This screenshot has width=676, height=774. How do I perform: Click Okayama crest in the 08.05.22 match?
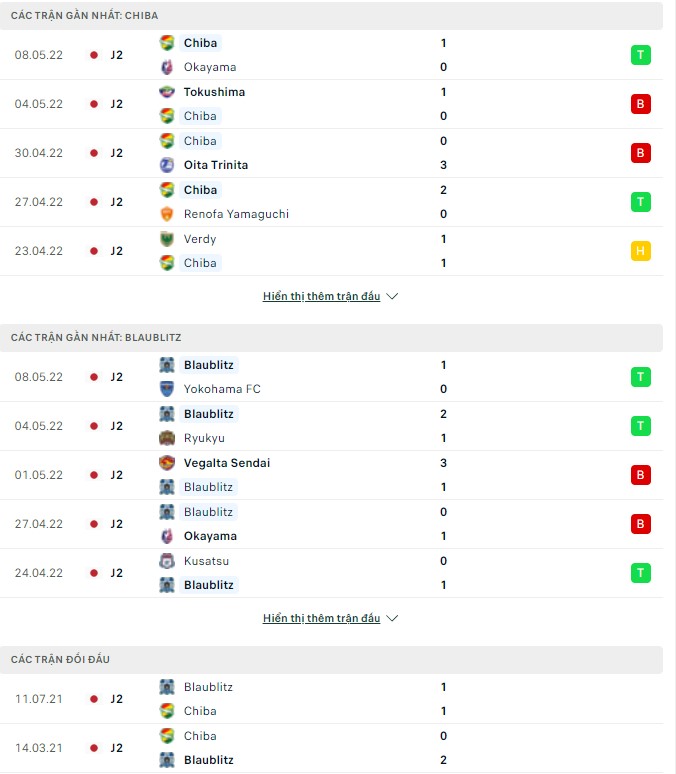click(167, 67)
